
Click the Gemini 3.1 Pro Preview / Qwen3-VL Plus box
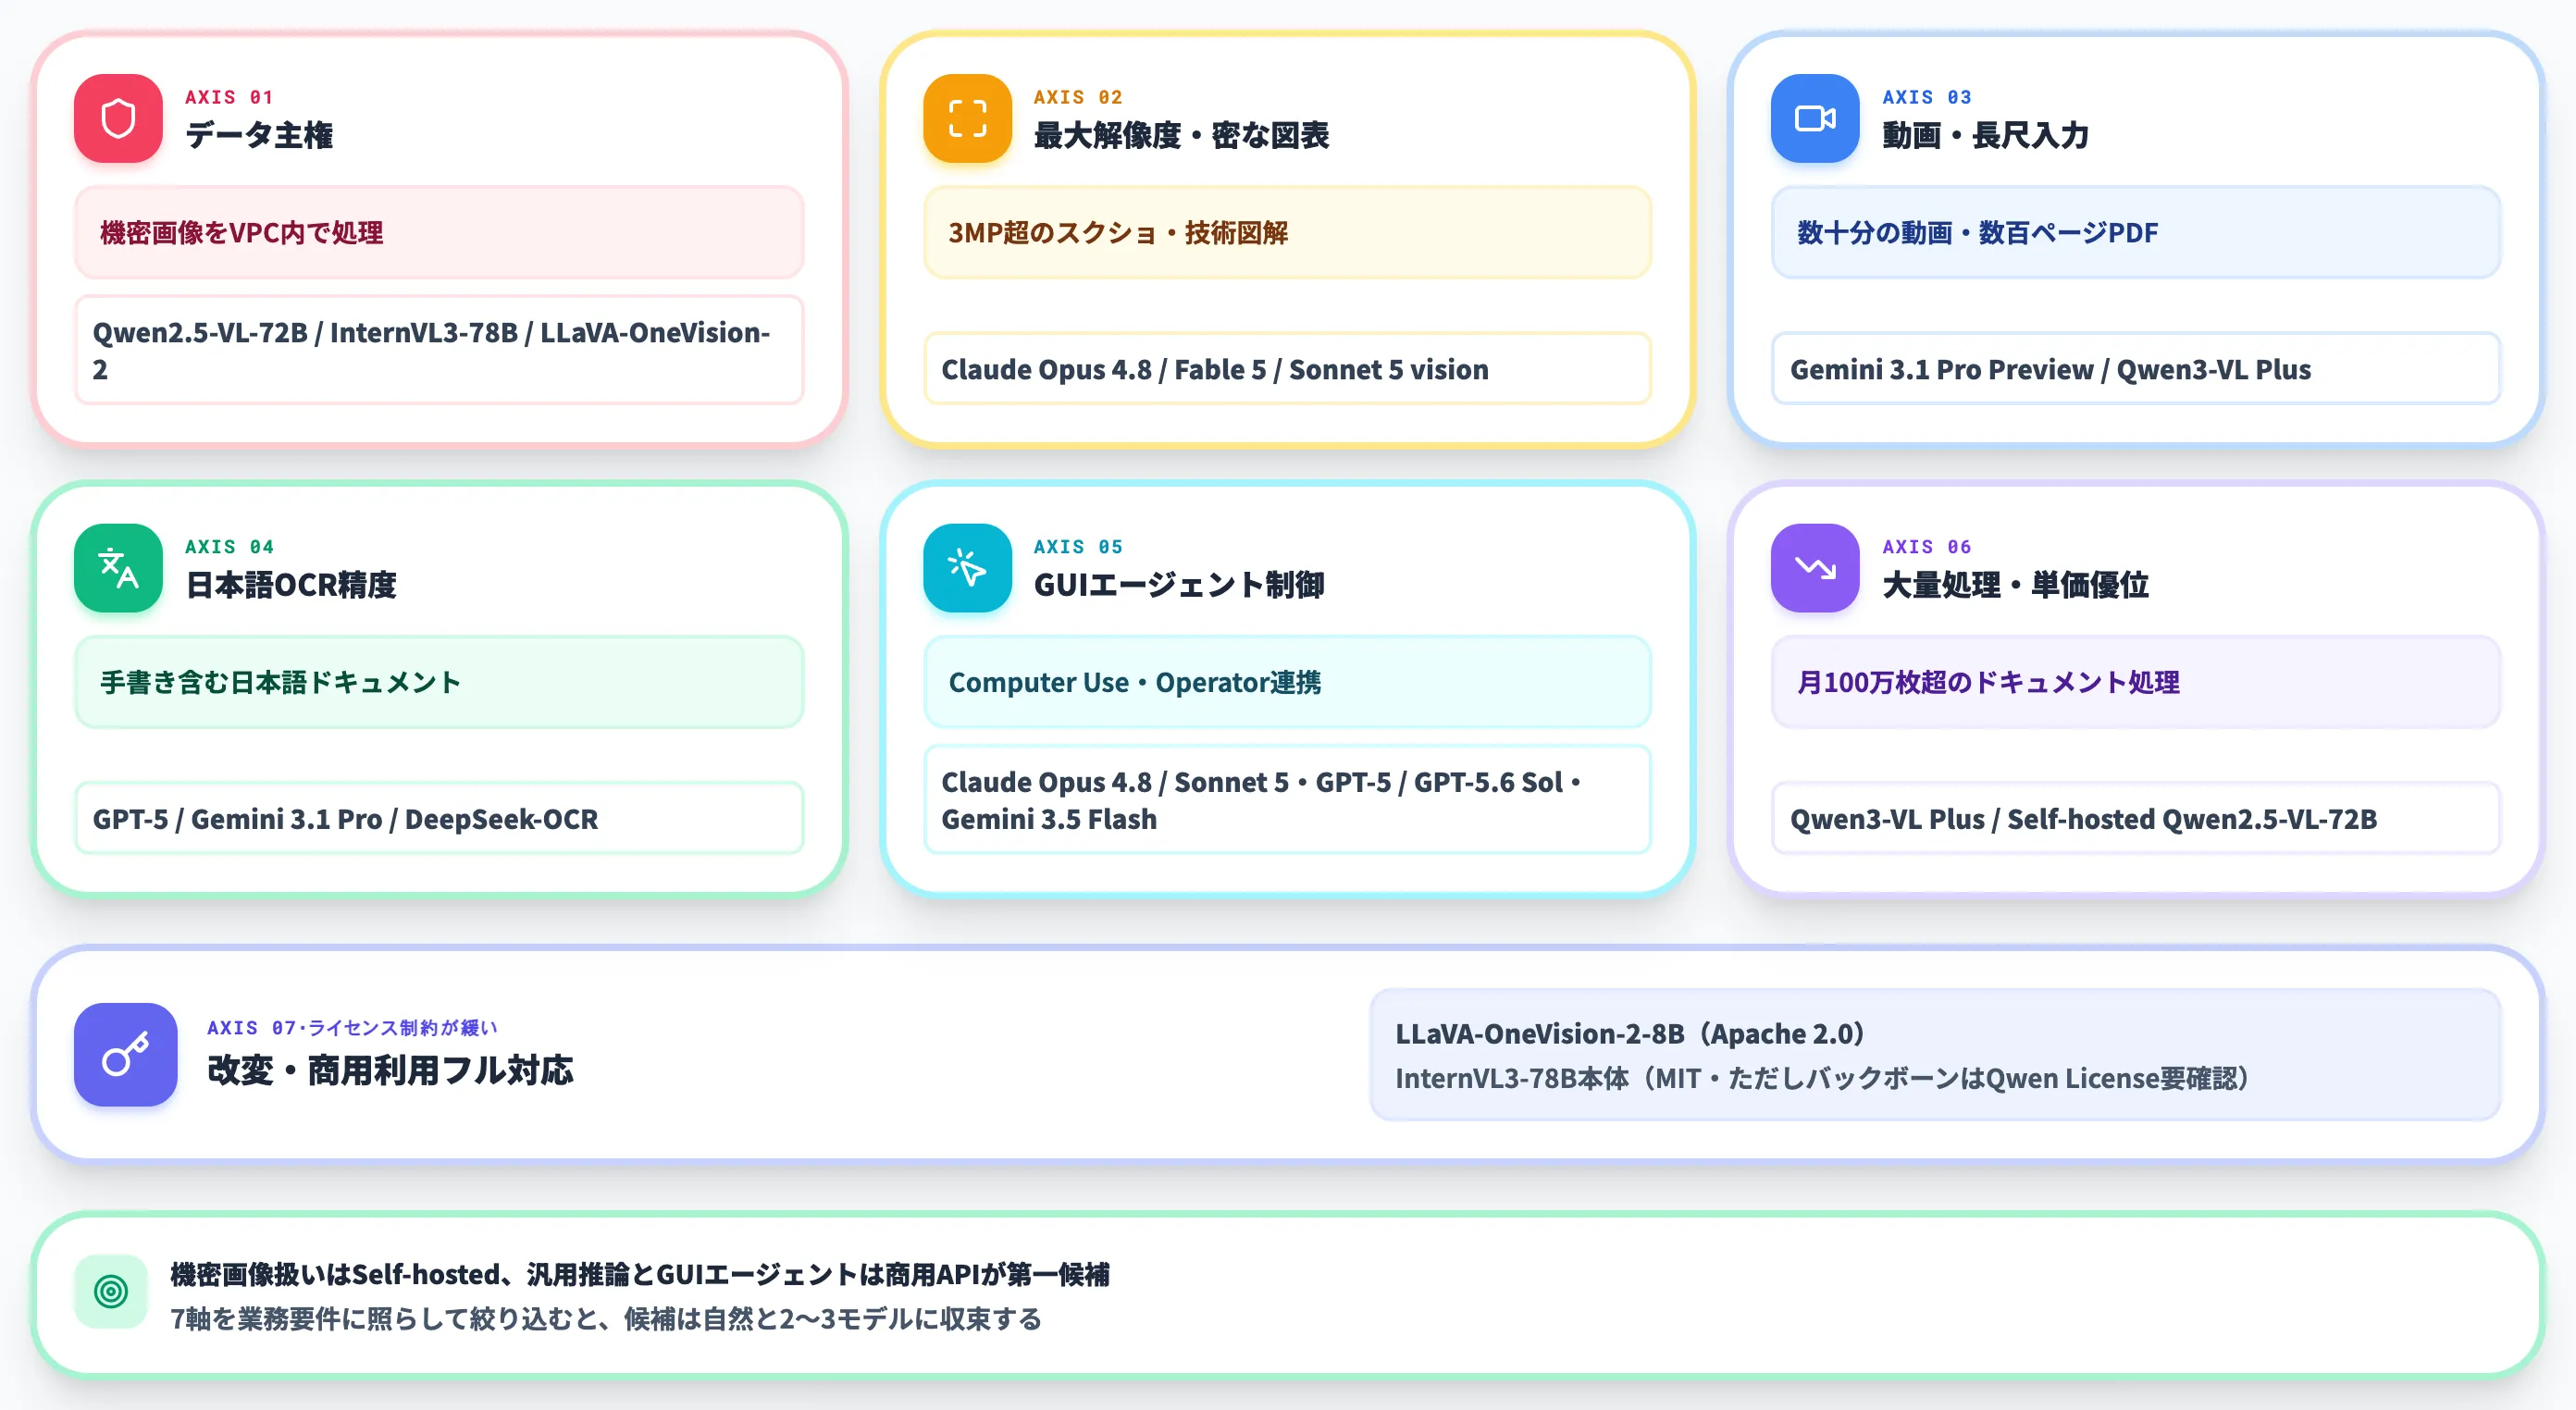[2136, 369]
